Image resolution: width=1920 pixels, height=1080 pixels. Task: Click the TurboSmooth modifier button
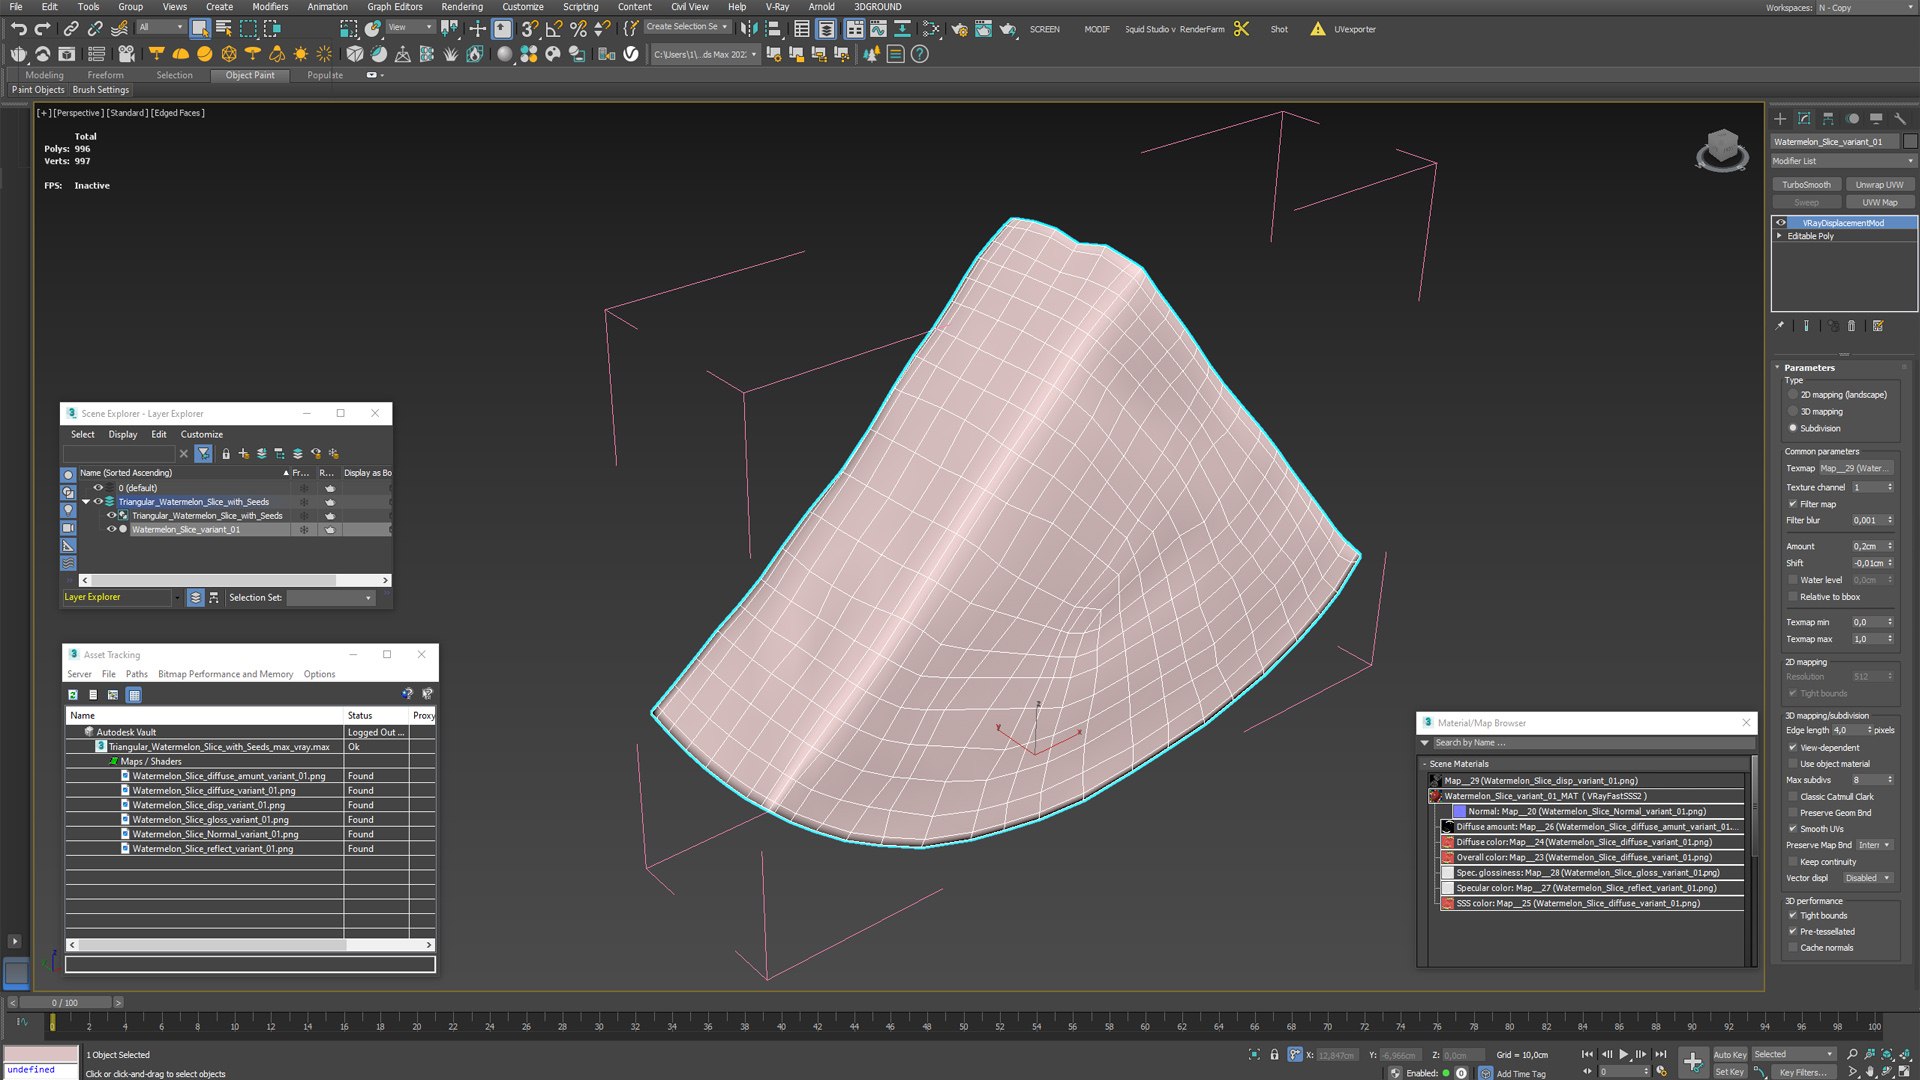click(x=1806, y=185)
